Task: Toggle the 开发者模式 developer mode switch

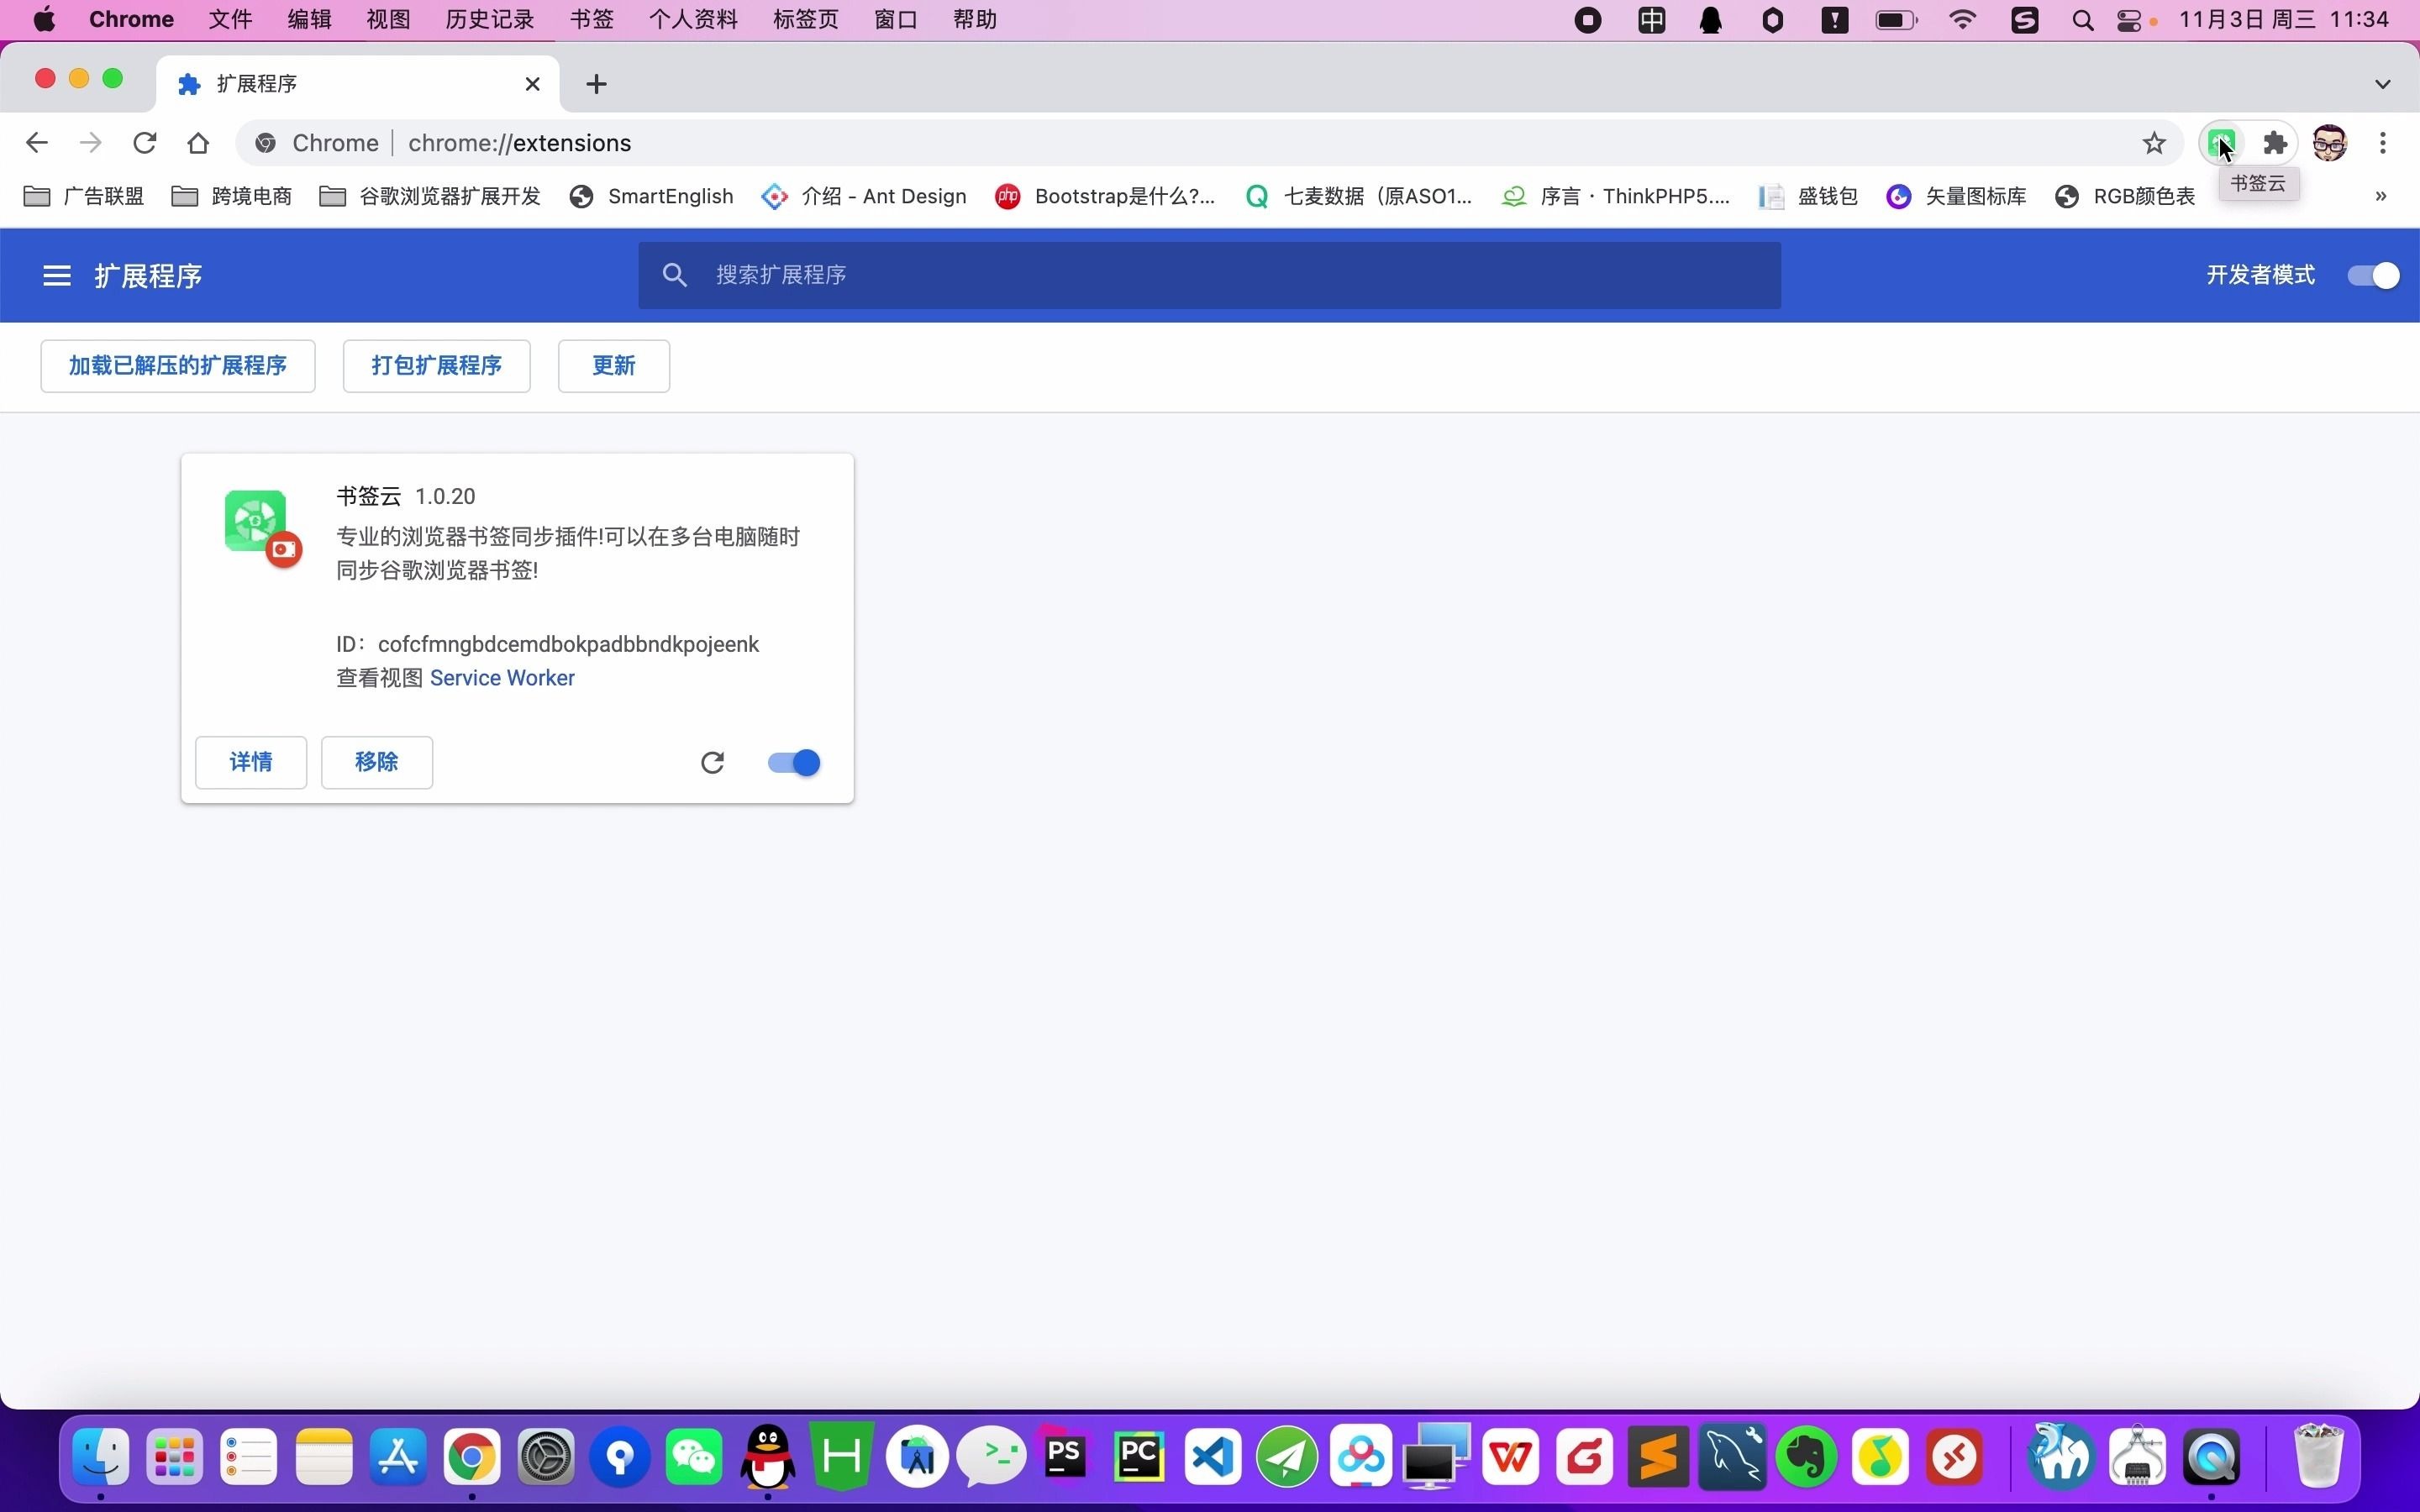Action: click(2373, 276)
